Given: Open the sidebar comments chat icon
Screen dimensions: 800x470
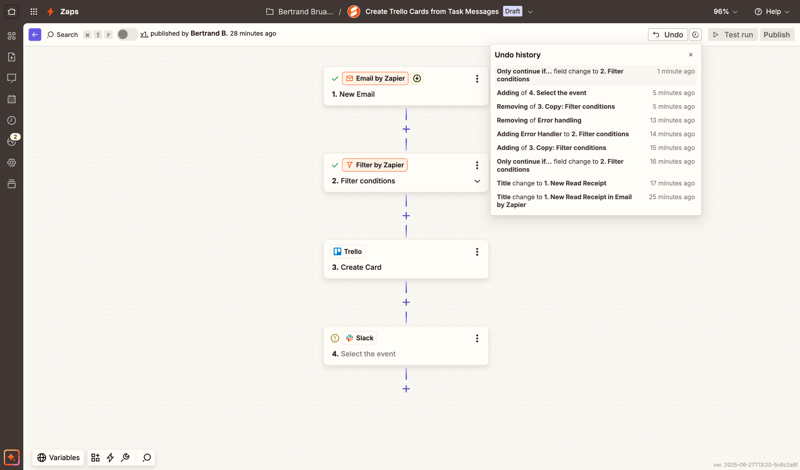Looking at the screenshot, I should [x=11, y=78].
